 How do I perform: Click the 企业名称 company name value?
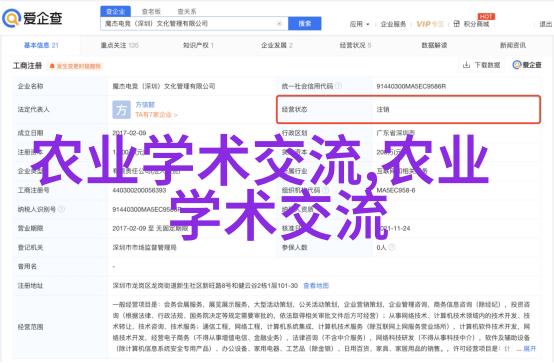(164, 86)
